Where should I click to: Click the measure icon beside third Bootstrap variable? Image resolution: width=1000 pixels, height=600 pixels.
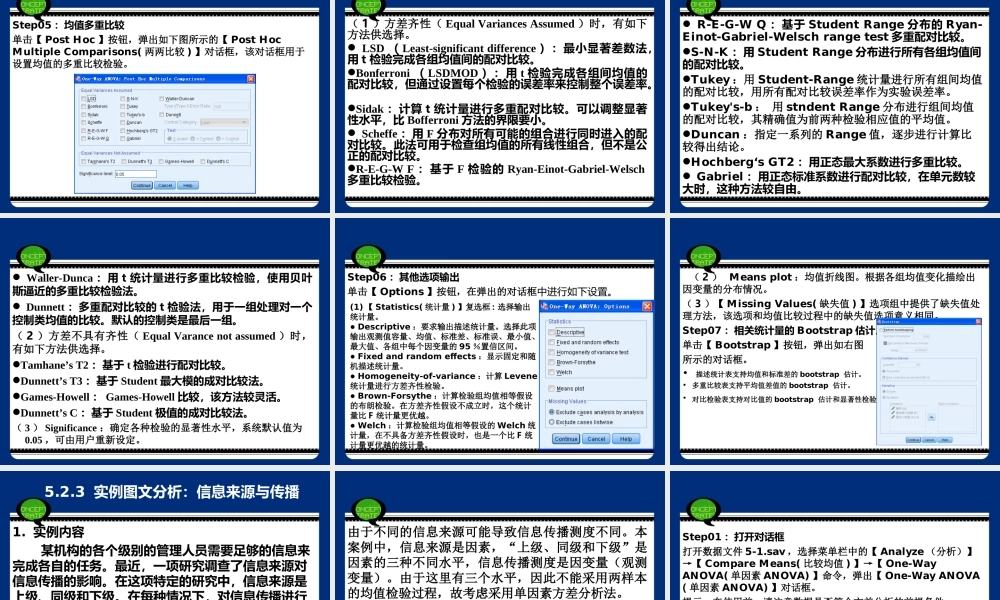pyautogui.click(x=892, y=416)
